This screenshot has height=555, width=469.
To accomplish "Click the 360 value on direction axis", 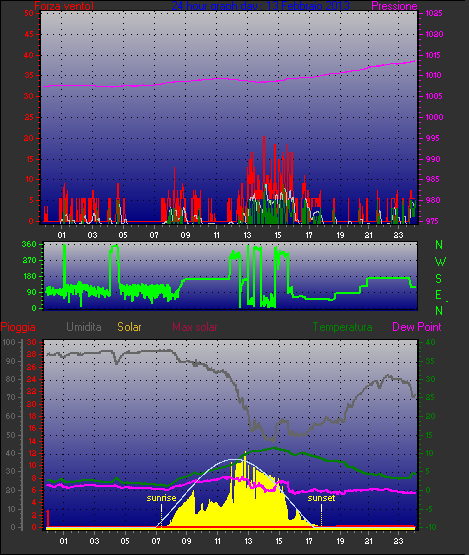I will point(29,244).
